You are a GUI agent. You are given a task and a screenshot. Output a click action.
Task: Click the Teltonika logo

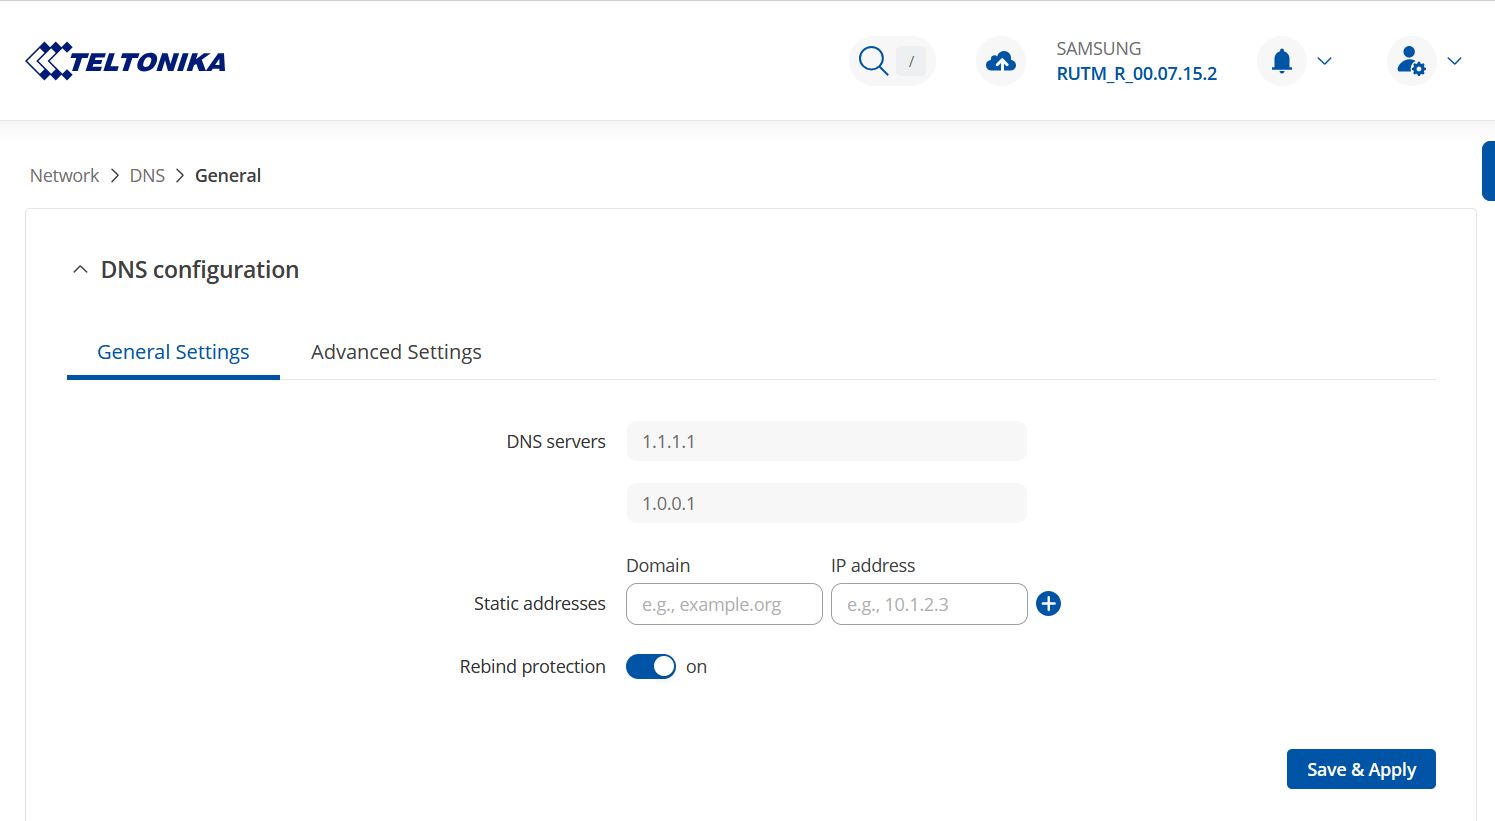tap(125, 61)
